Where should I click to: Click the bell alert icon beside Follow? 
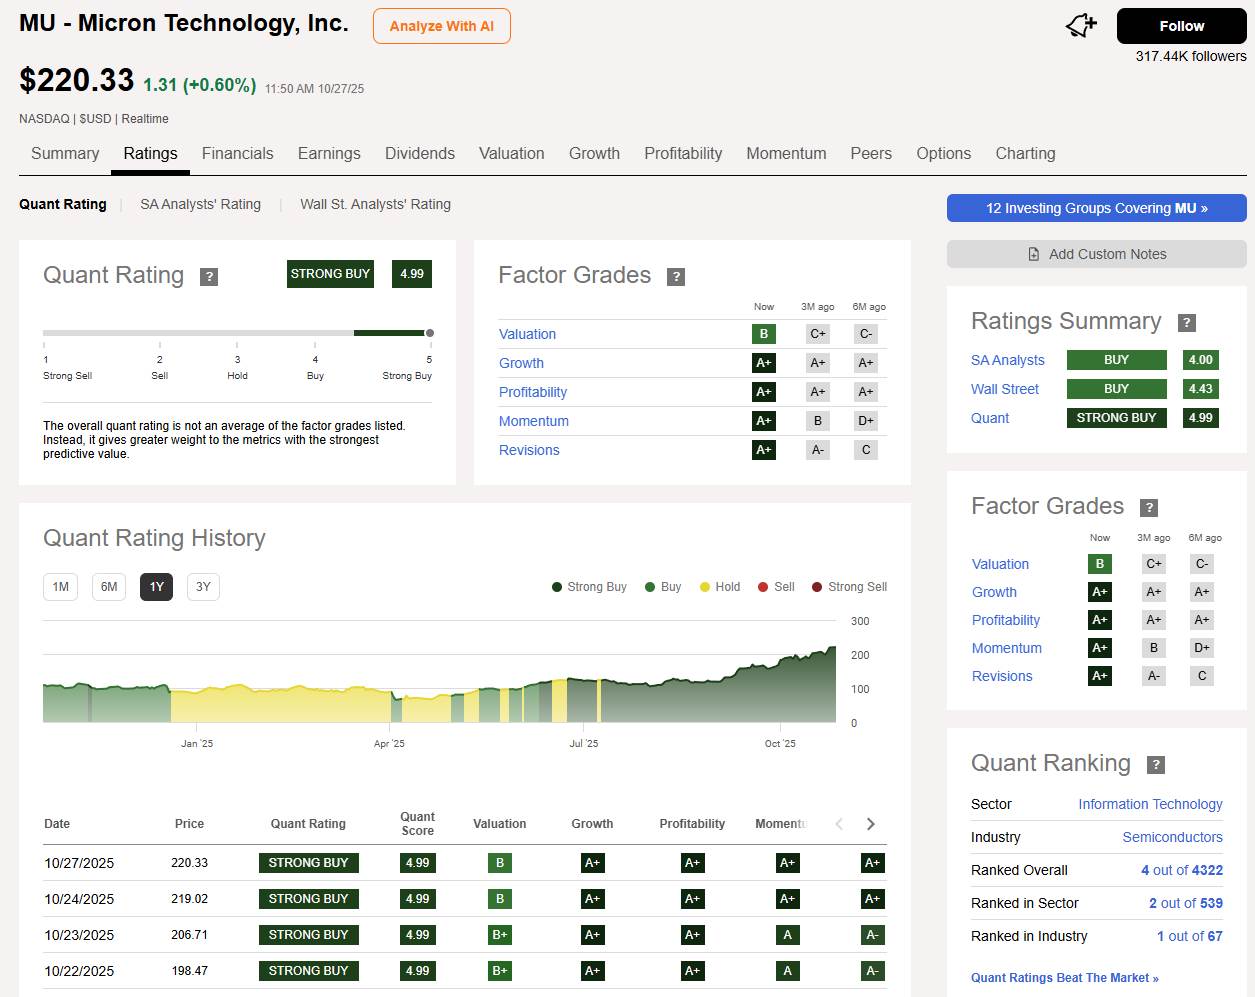point(1081,26)
